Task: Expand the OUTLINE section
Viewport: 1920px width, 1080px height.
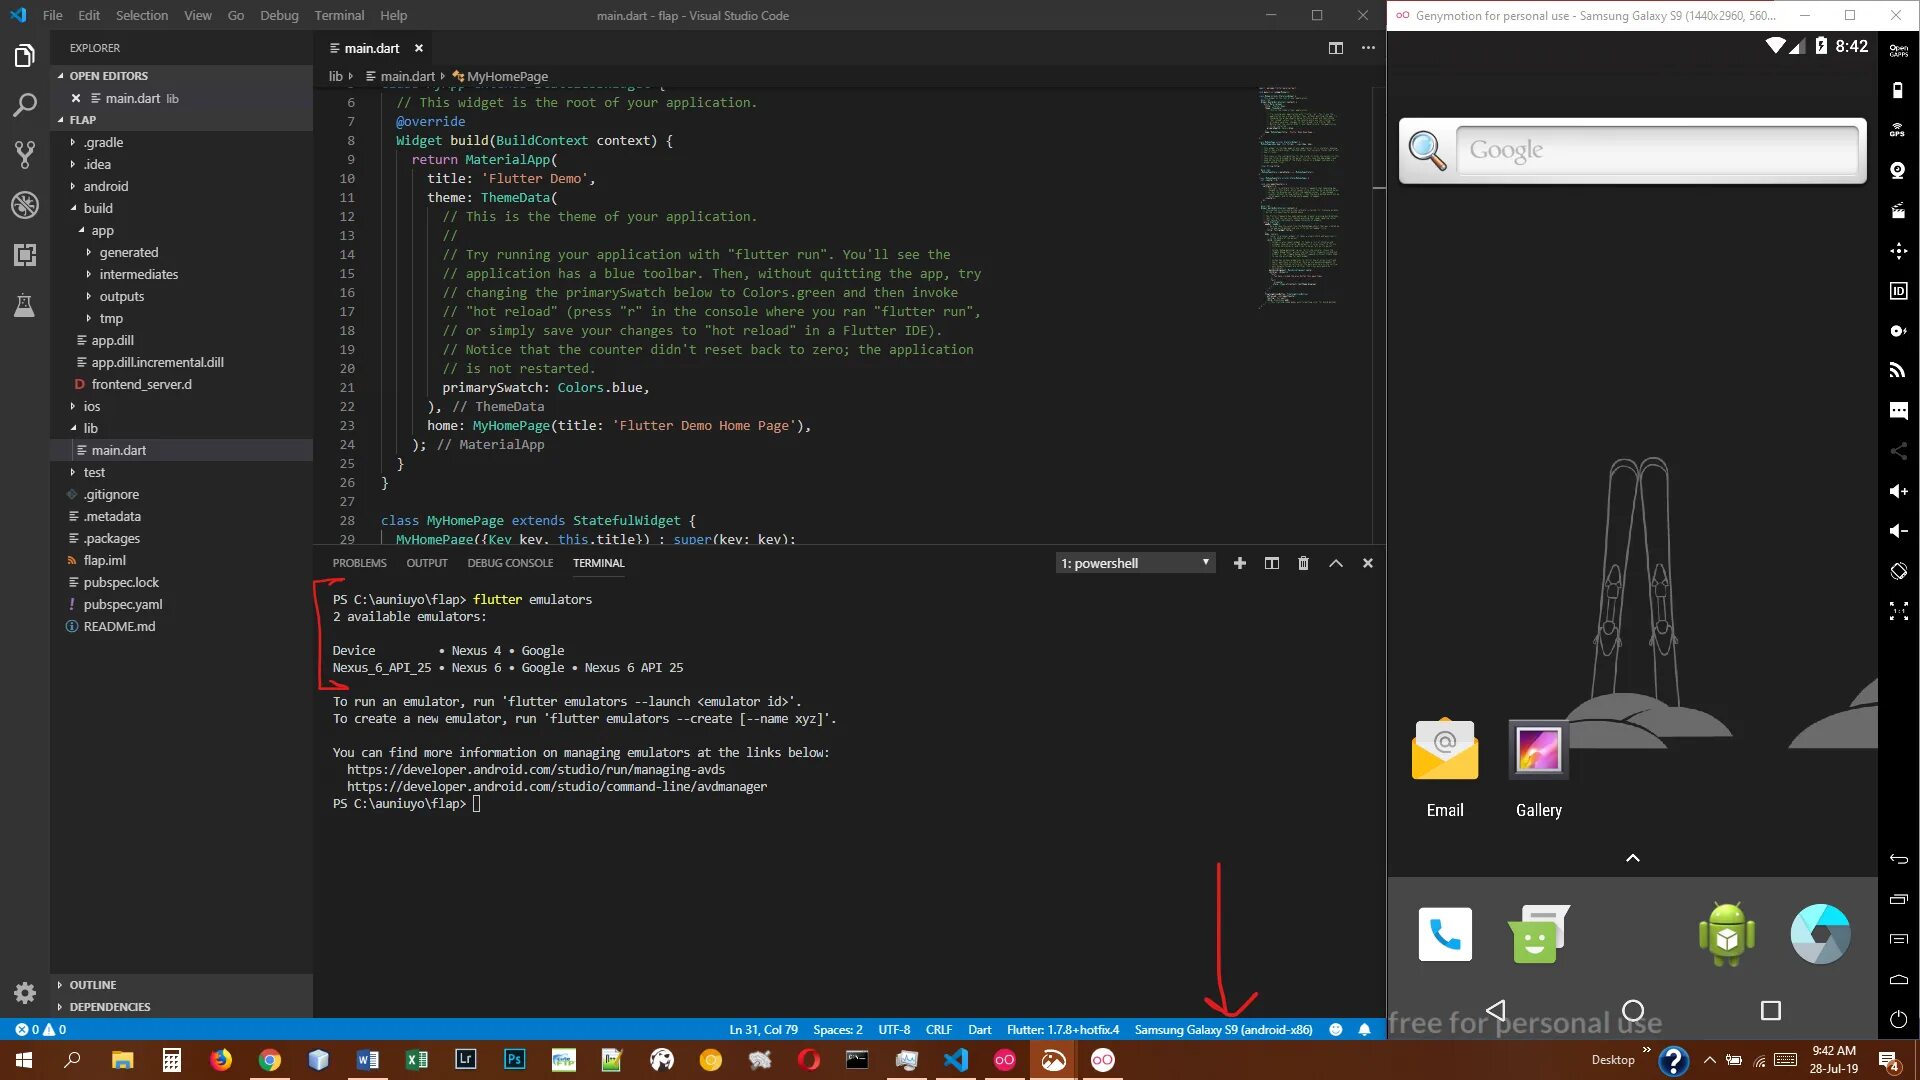Action: pyautogui.click(x=93, y=985)
